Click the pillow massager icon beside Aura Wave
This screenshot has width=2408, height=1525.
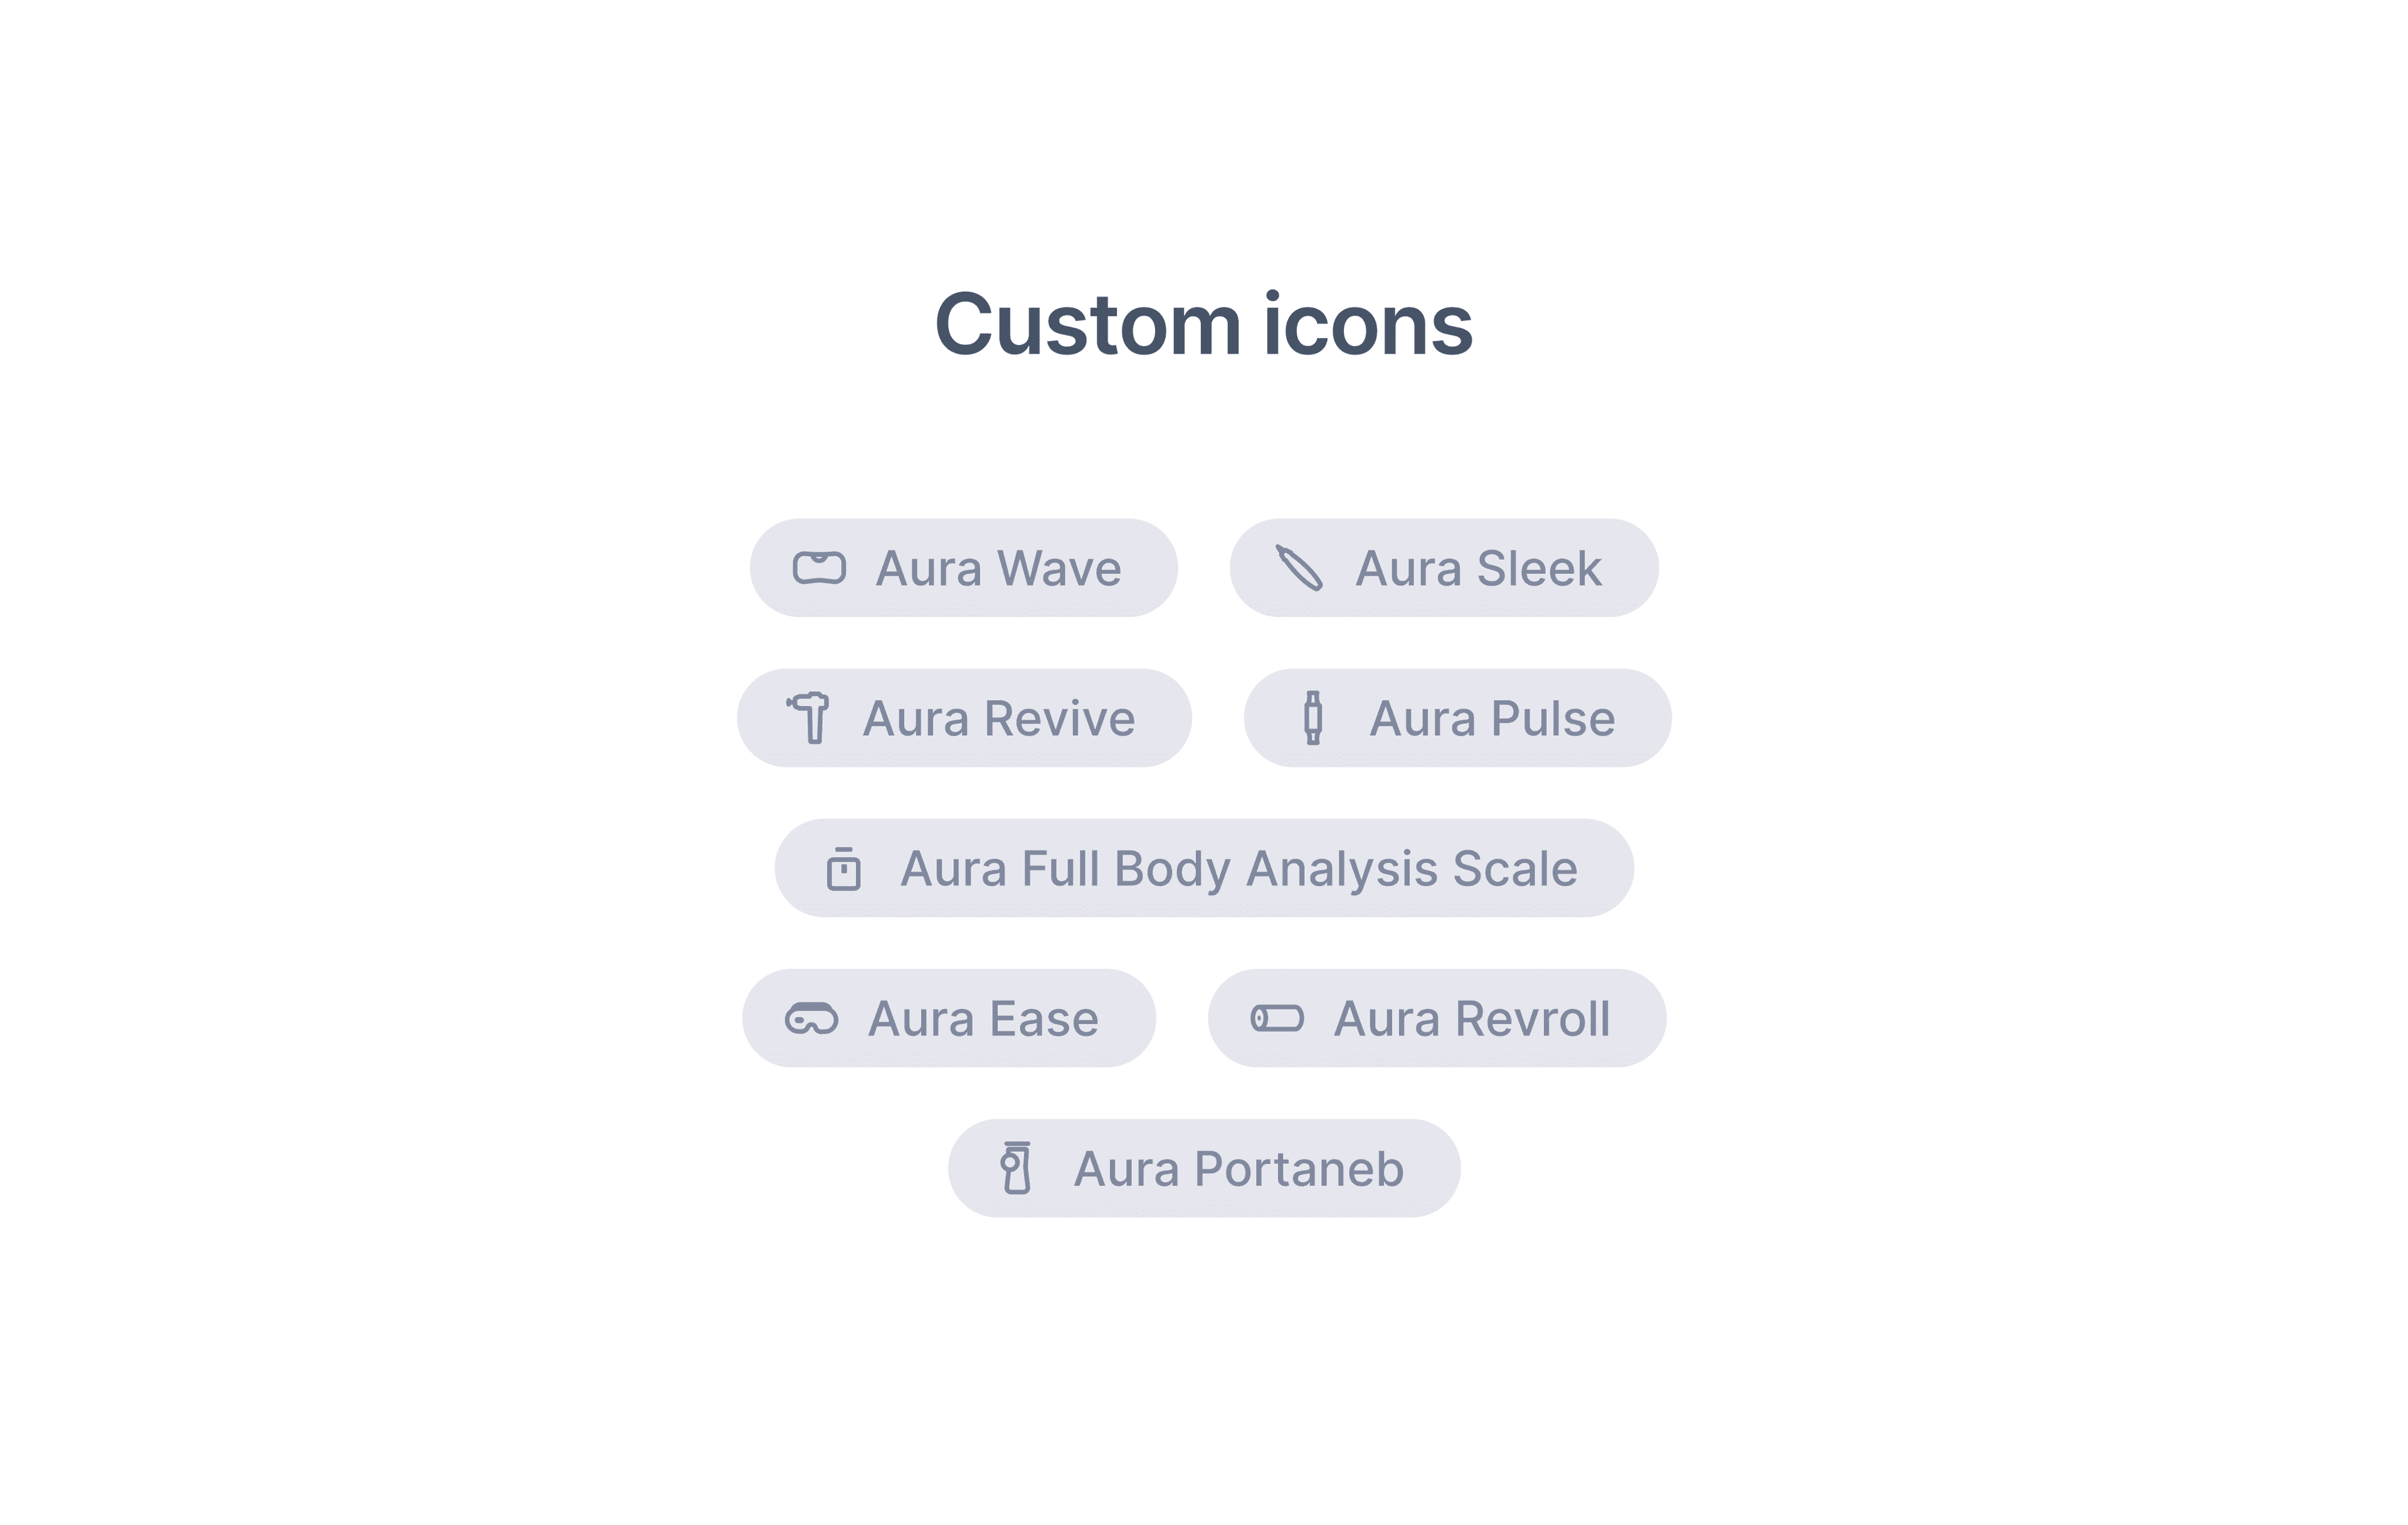[x=819, y=568]
